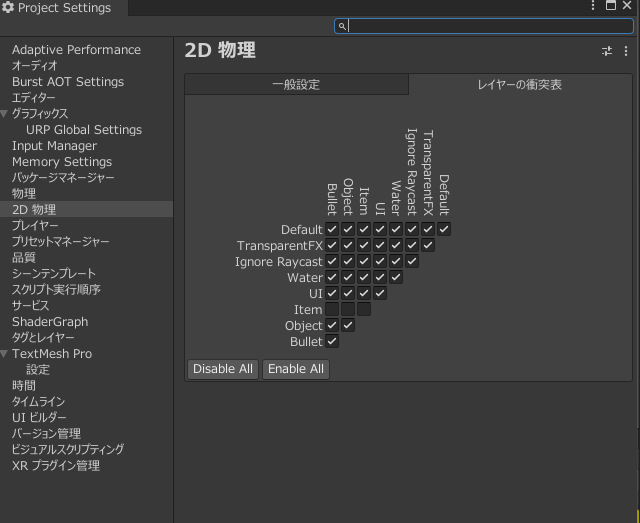Collapse the グラフィックス tree section

pos(4,114)
